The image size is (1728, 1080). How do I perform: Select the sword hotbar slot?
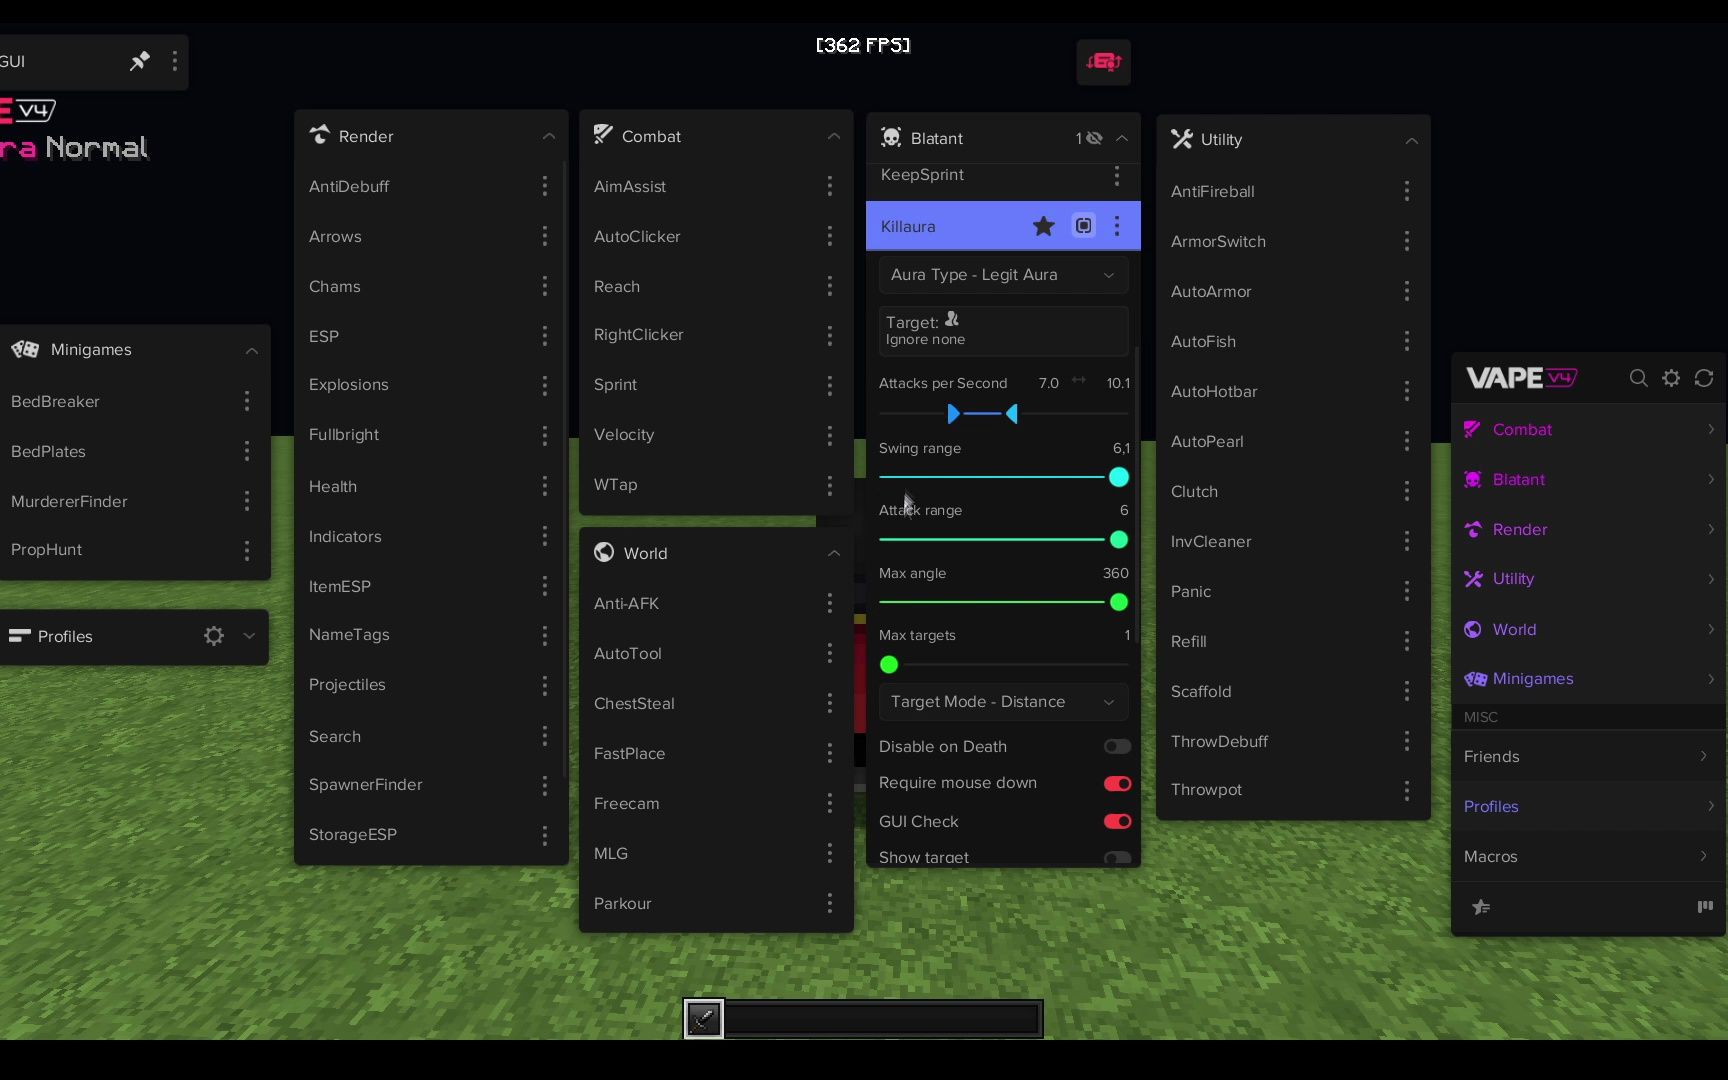point(704,1019)
